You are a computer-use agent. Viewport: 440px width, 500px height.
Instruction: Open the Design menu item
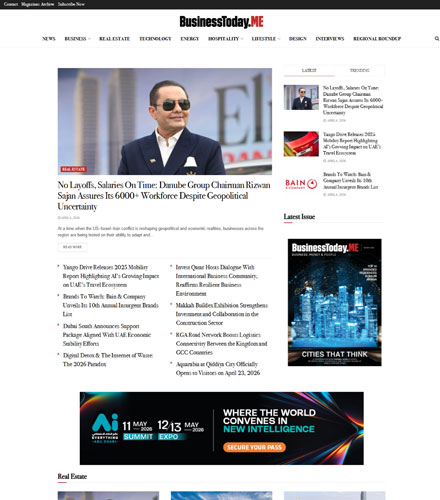tap(298, 39)
